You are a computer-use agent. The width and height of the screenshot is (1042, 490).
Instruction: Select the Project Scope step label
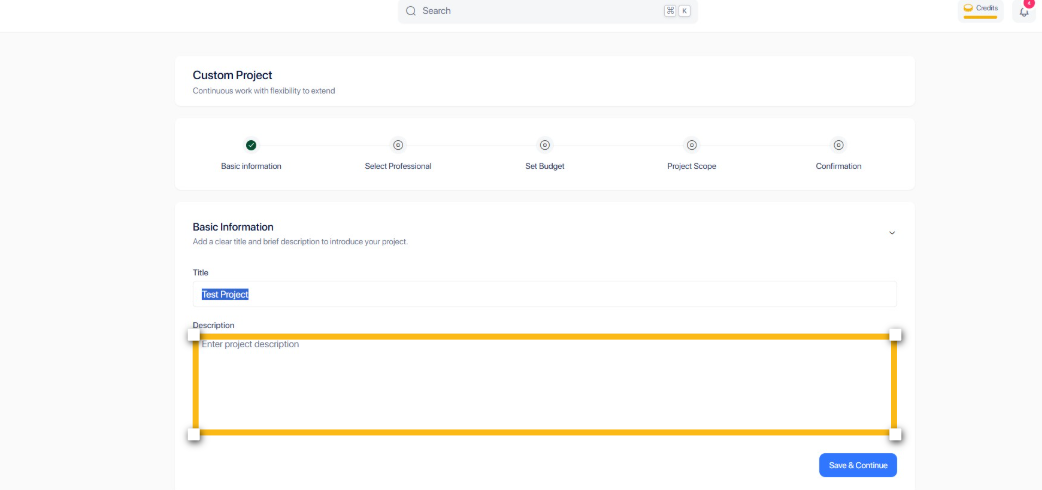(692, 166)
